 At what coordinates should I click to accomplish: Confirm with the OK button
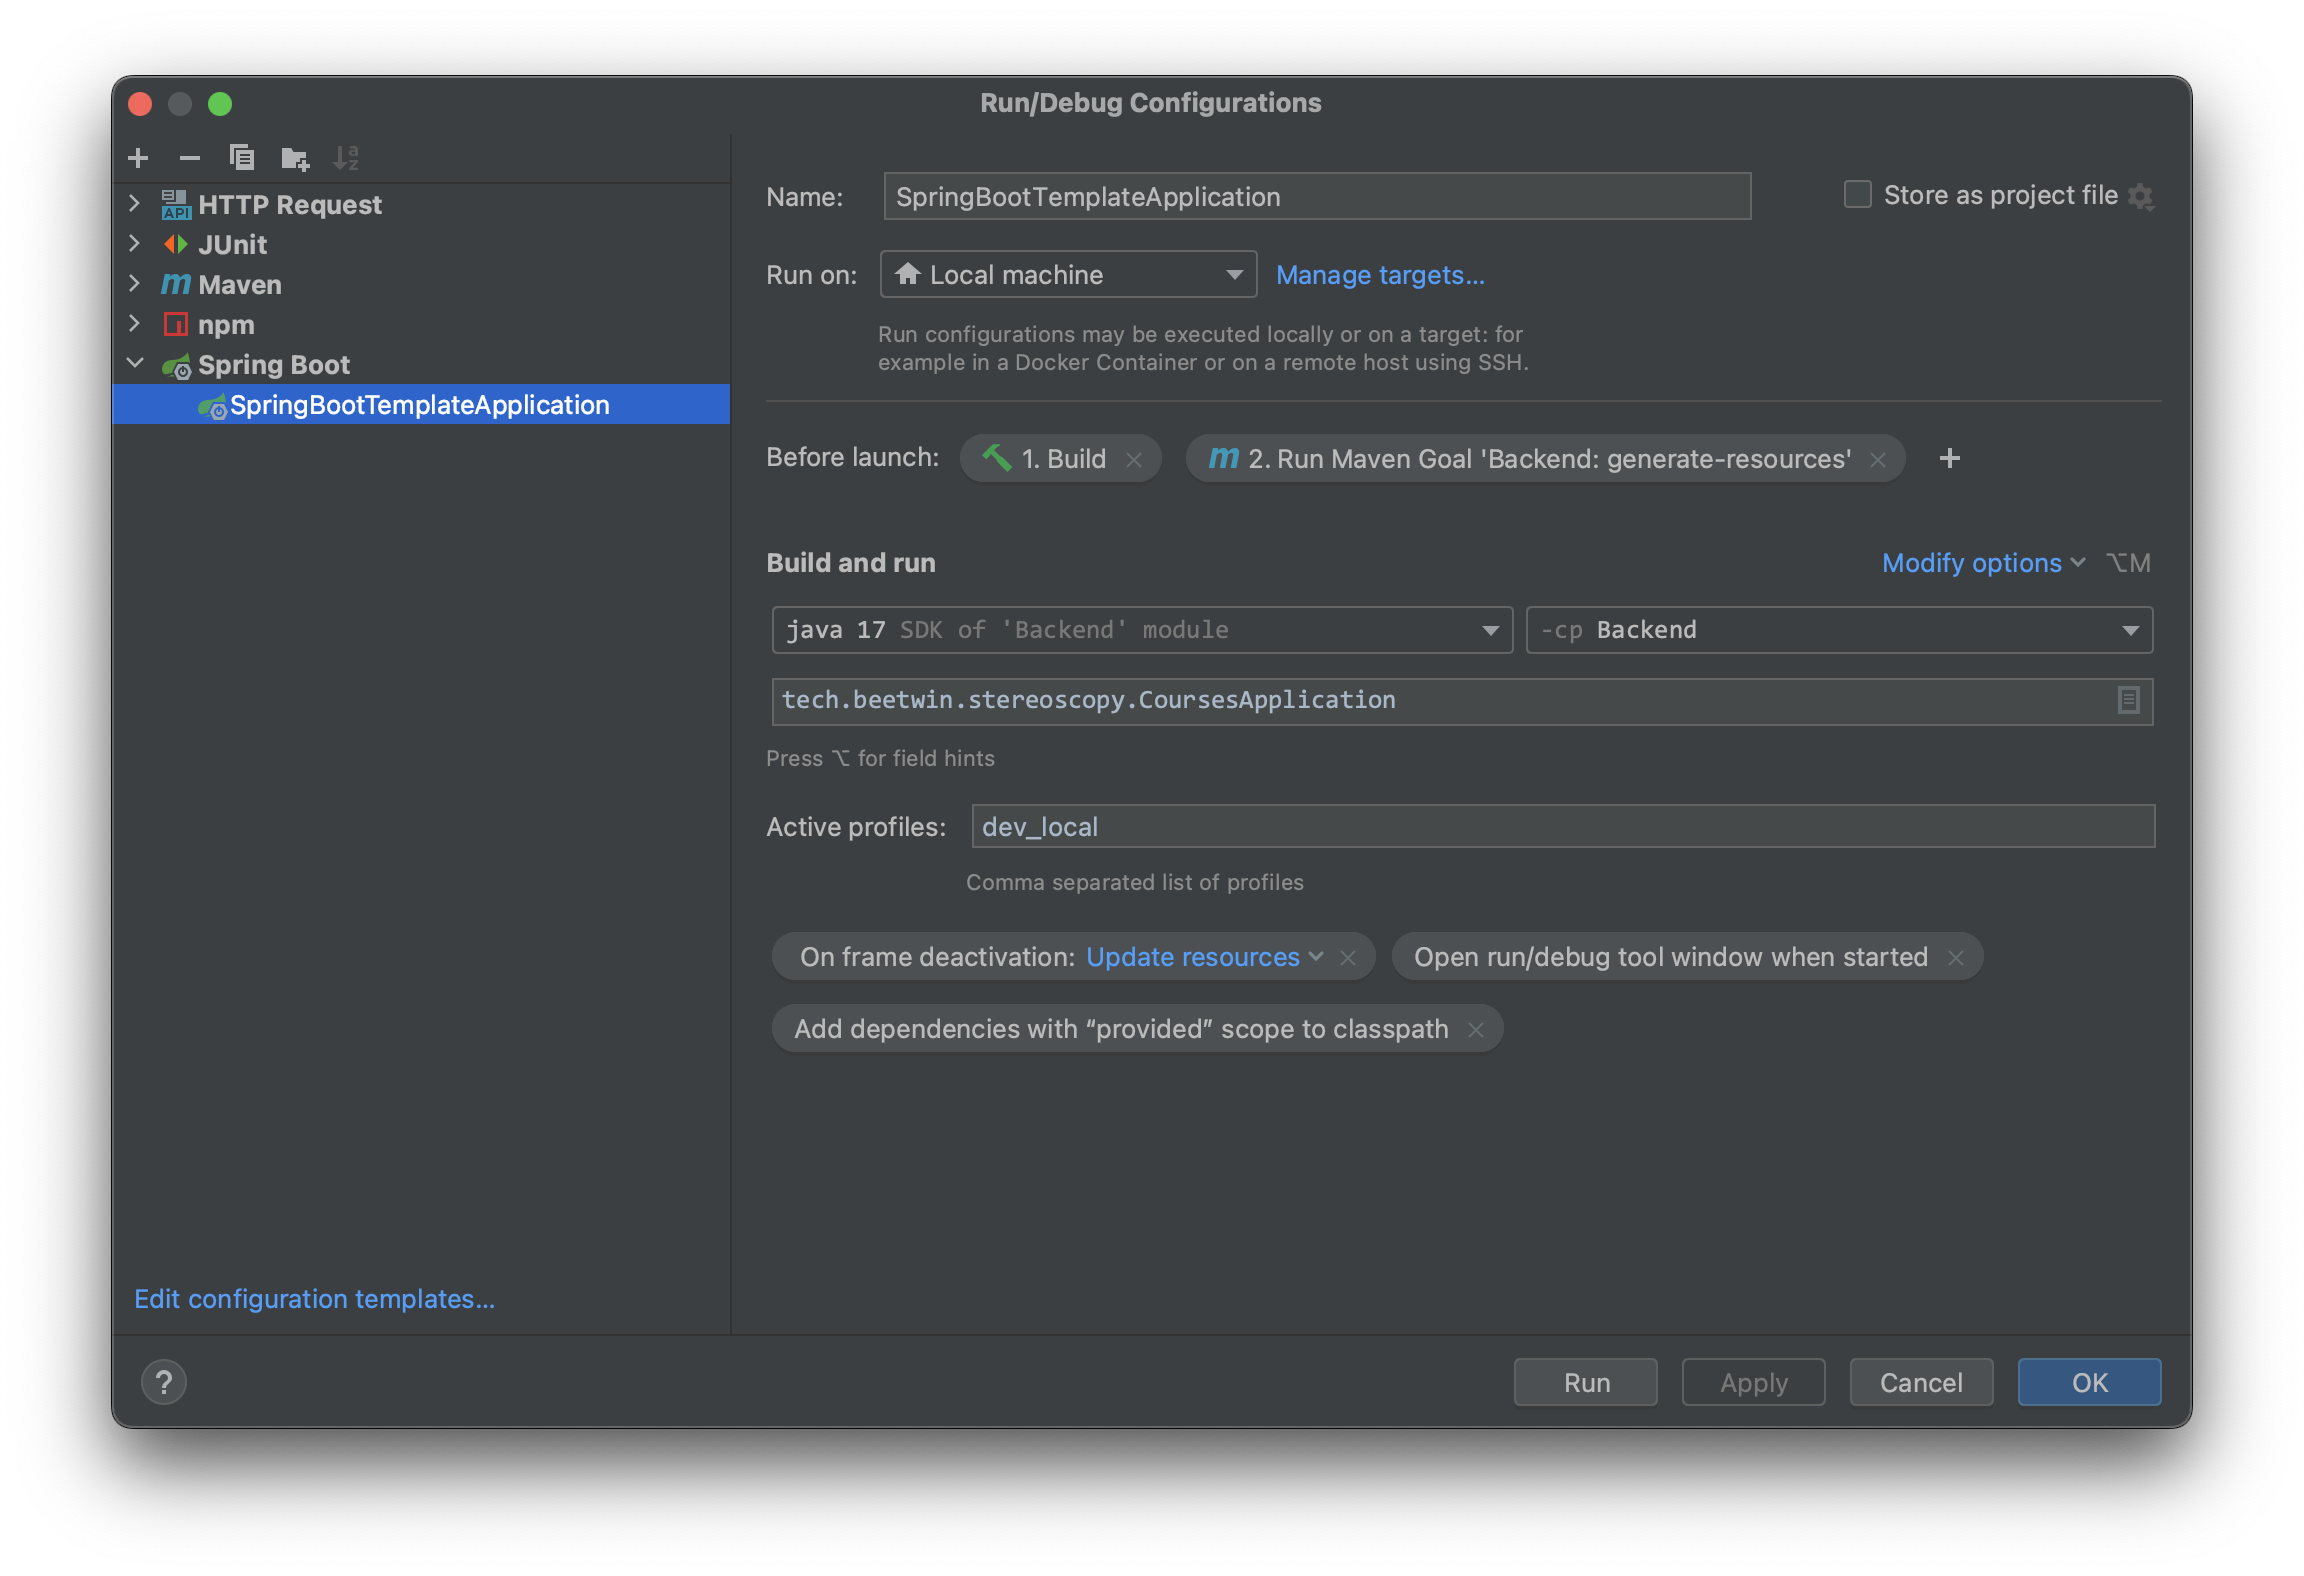(2090, 1383)
